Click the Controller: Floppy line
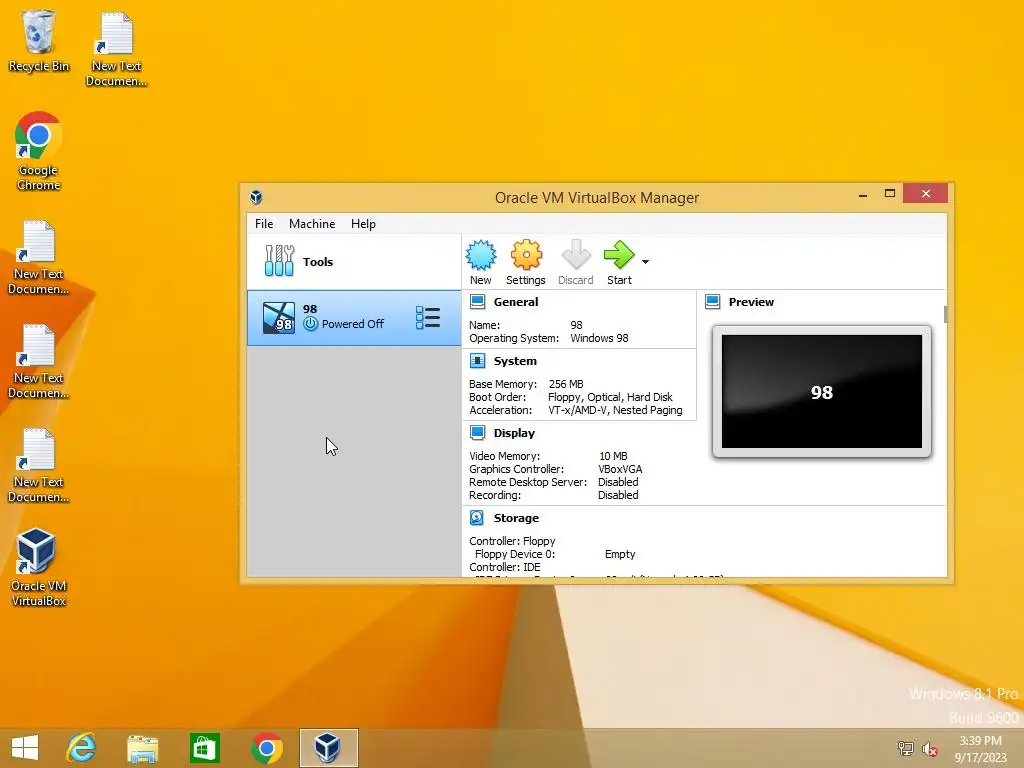 [512, 541]
